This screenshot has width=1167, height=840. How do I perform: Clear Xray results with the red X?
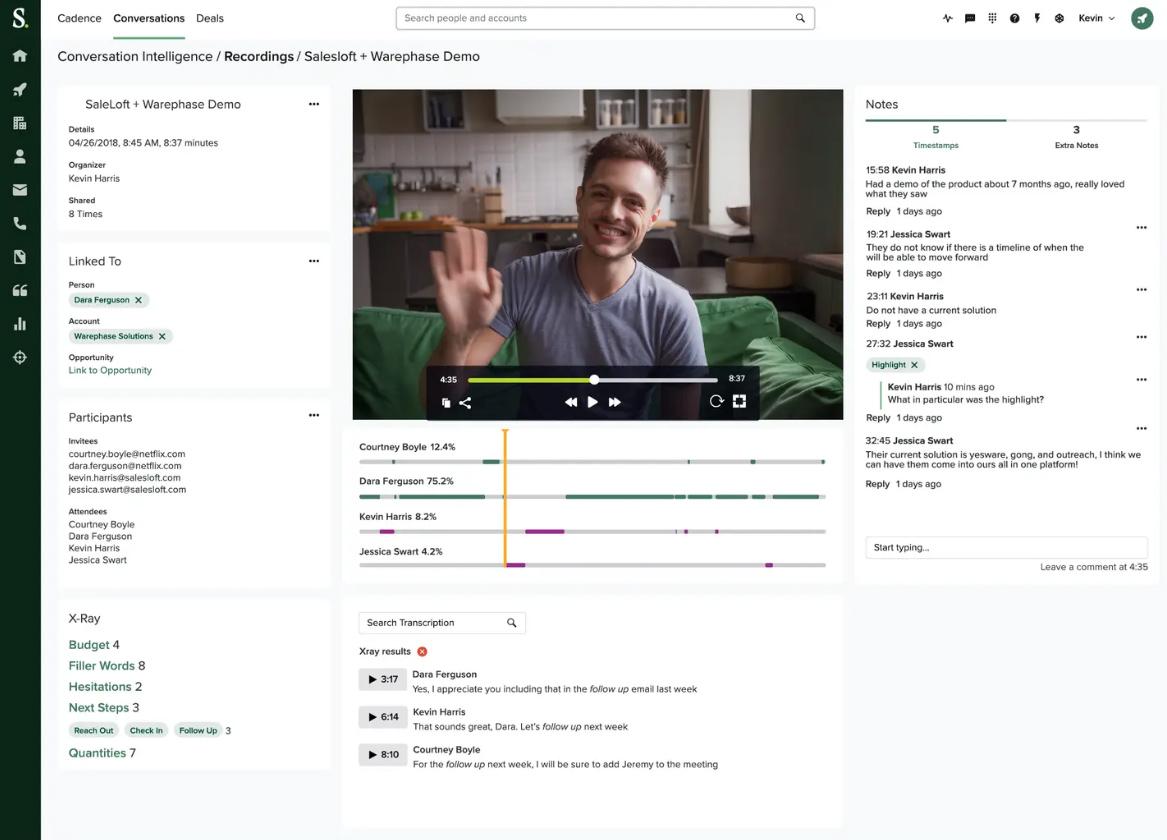pos(422,651)
